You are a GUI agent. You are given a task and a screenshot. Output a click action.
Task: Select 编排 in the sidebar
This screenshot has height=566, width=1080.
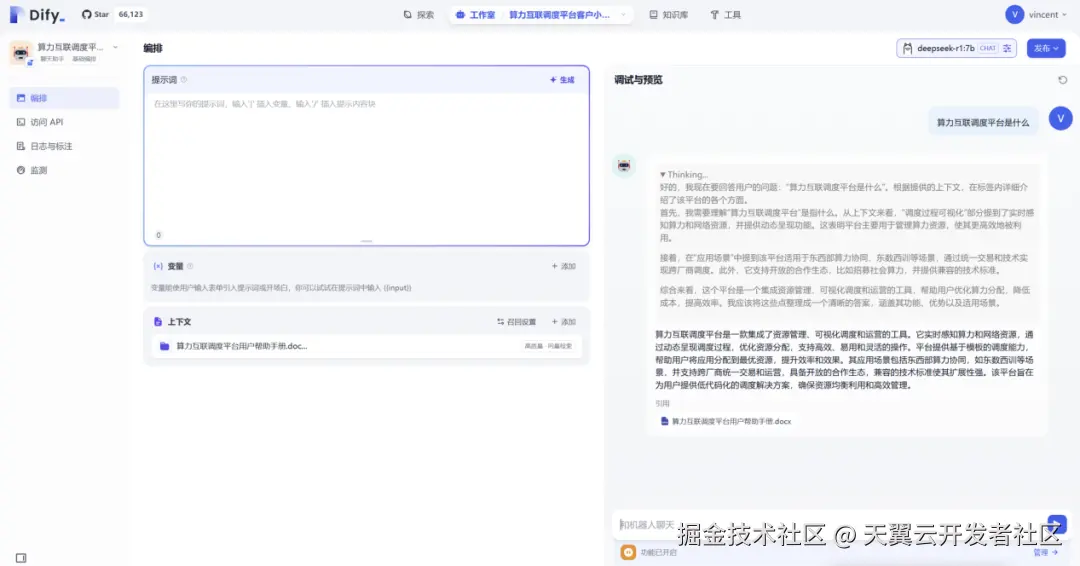(x=64, y=98)
